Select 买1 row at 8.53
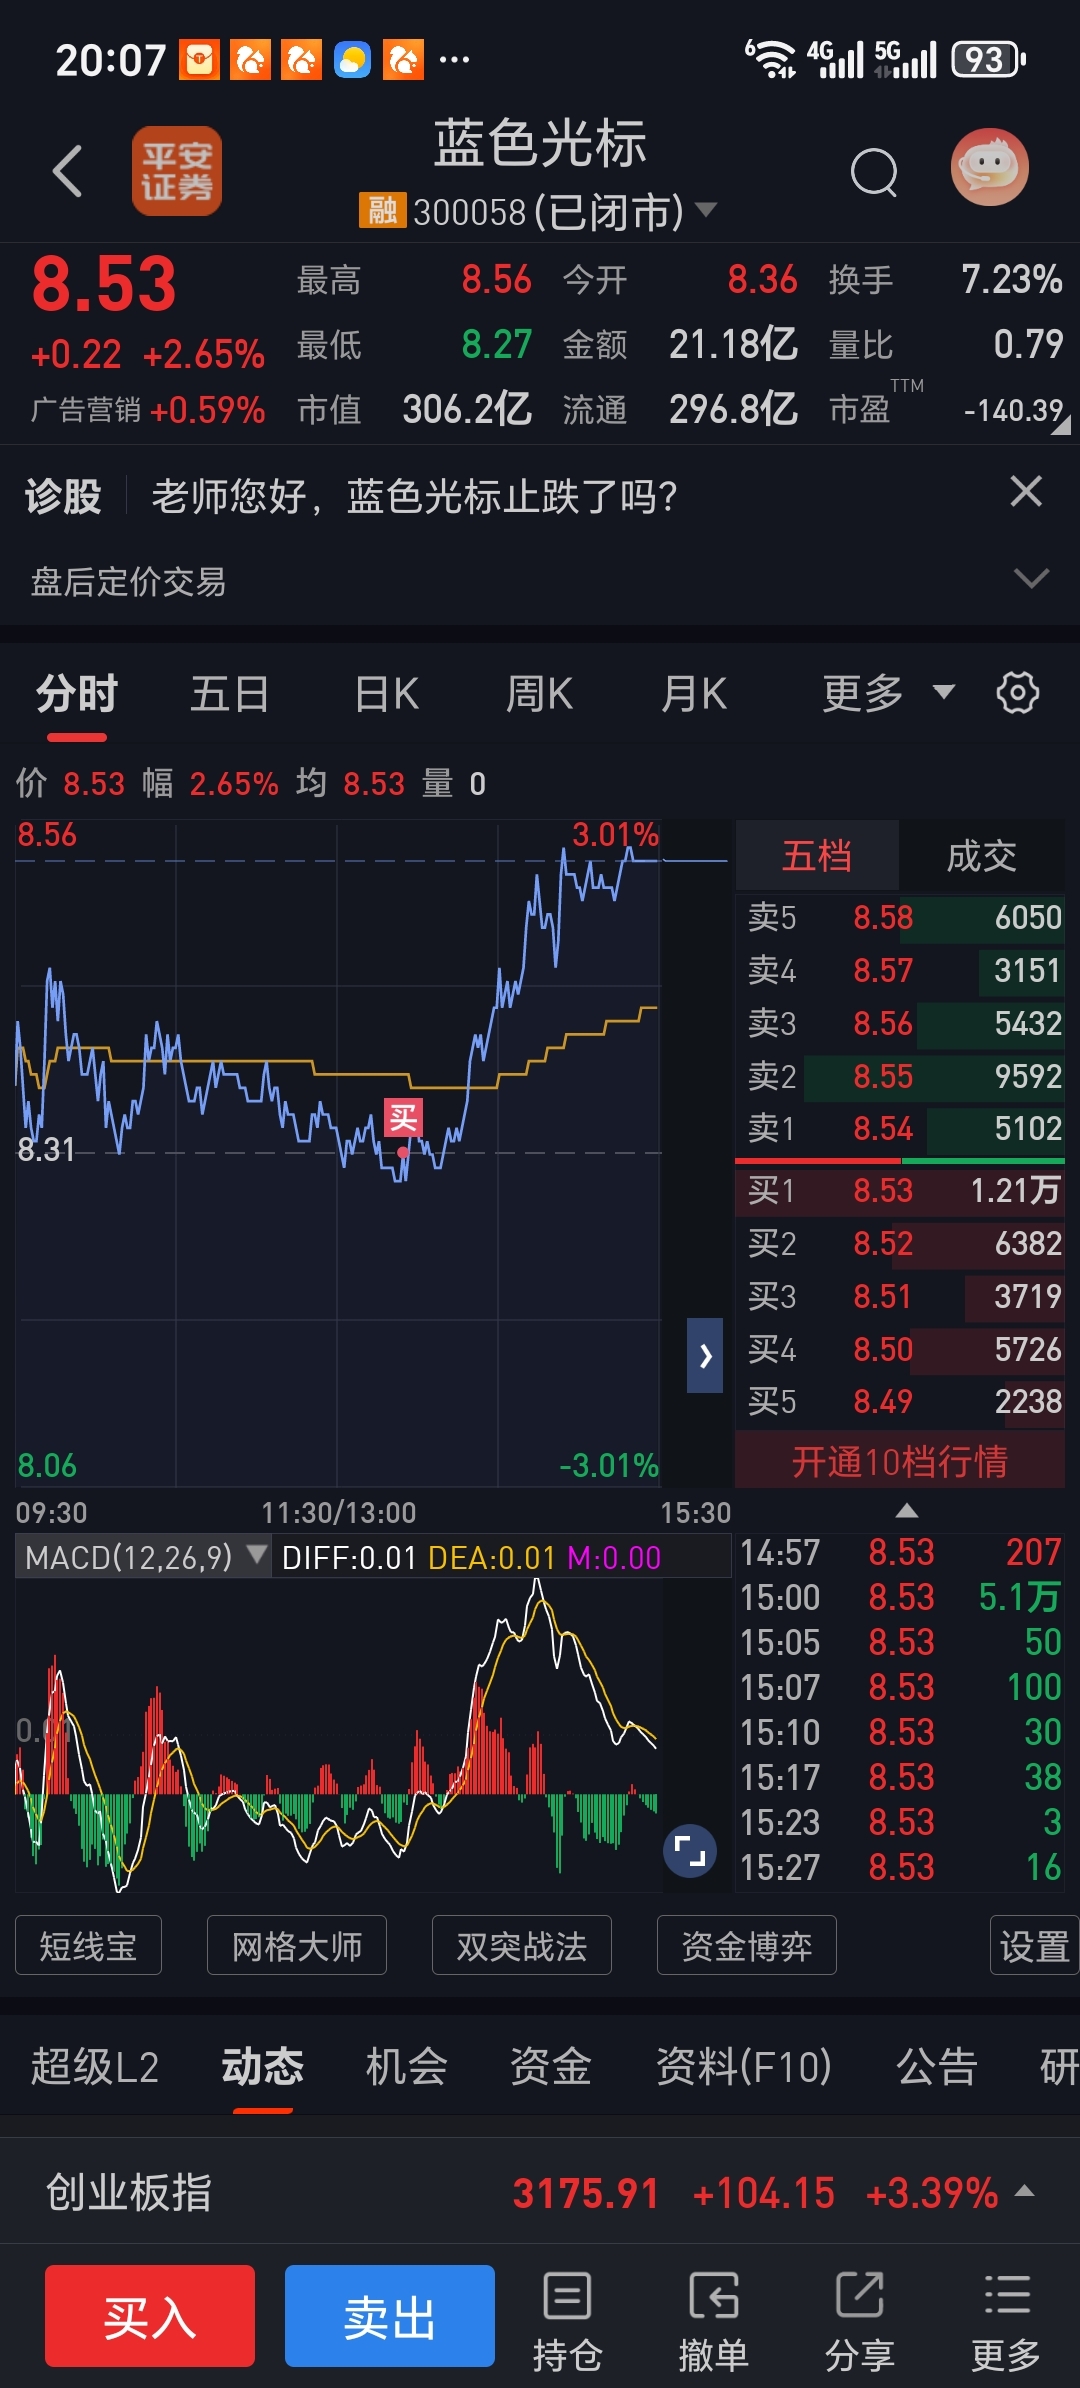This screenshot has width=1080, height=2388. click(900, 1190)
